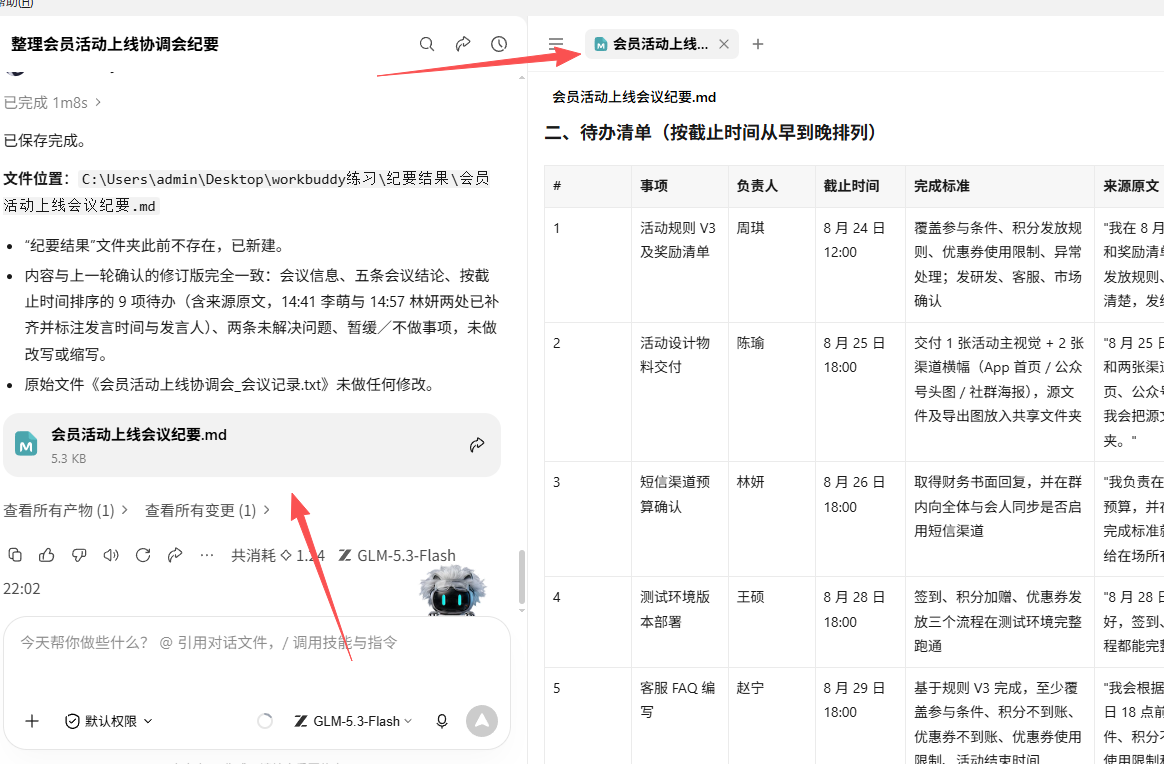Expand the 已完成 1m8s details

point(52,102)
